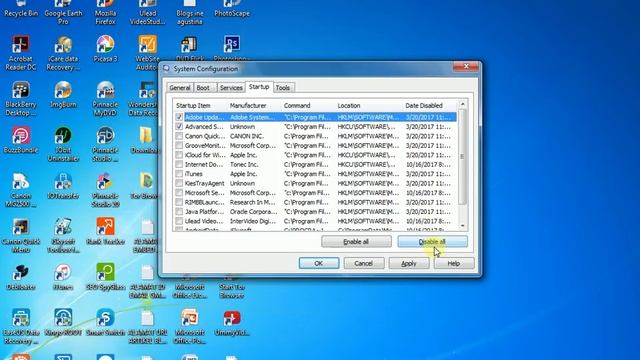The height and width of the screenshot is (360, 640).
Task: Check the GrooveMonitor startup item
Action: tap(179, 145)
